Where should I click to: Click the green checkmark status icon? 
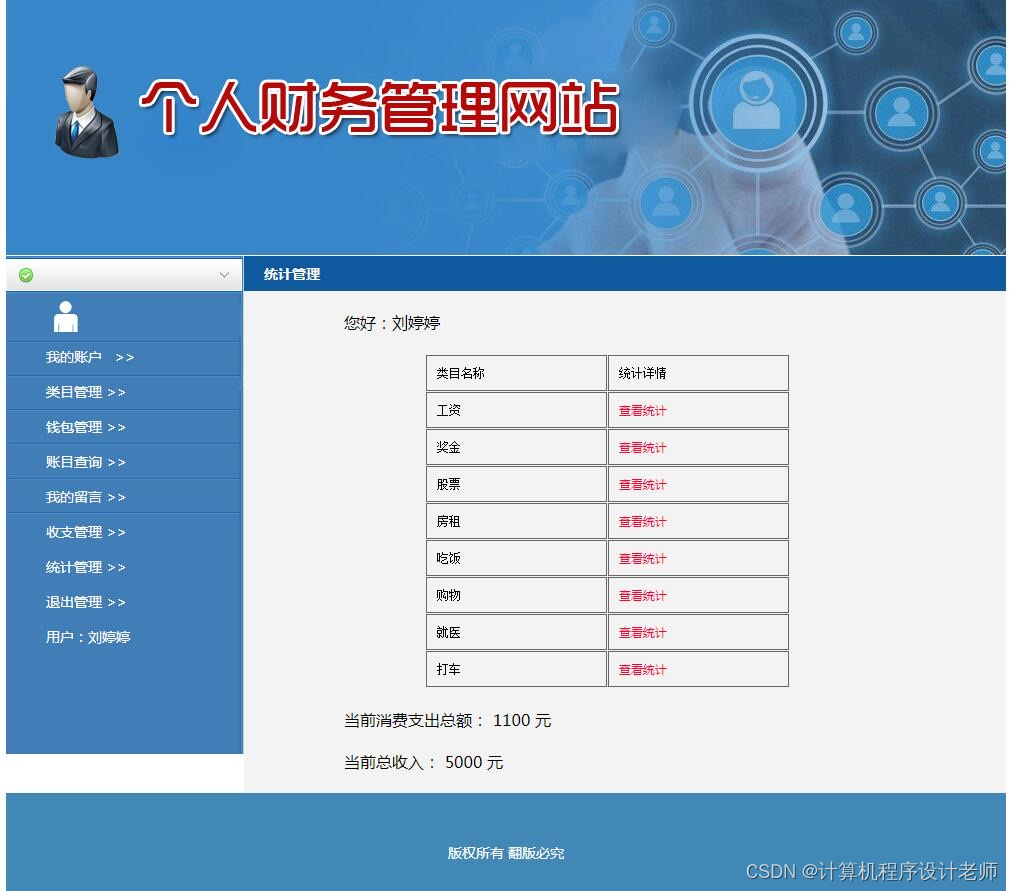pos(26,275)
